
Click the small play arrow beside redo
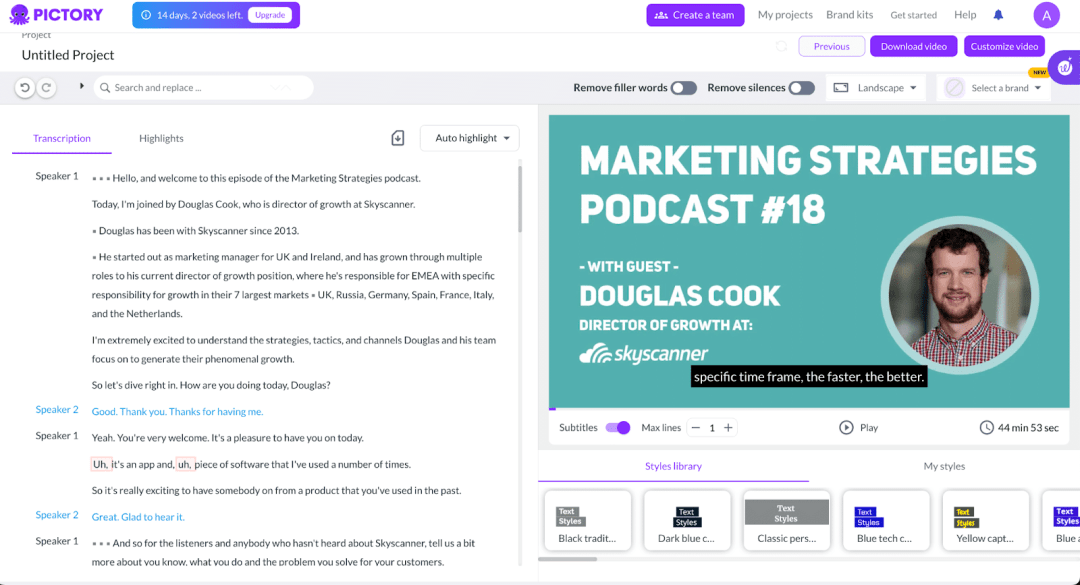(81, 86)
